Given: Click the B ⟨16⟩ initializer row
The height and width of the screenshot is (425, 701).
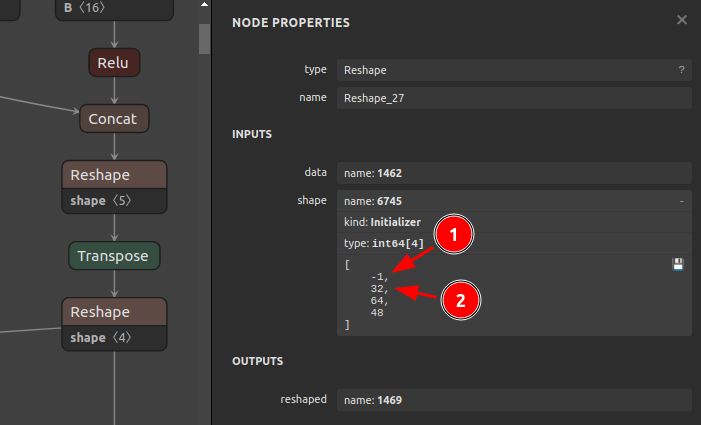Looking at the screenshot, I should (x=114, y=9).
